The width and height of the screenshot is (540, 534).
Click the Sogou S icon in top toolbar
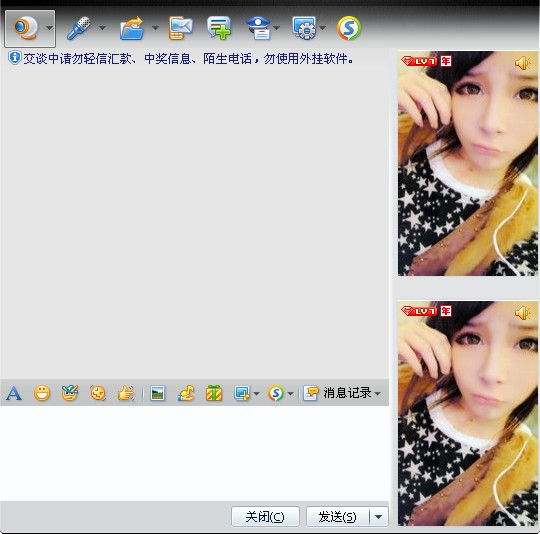pyautogui.click(x=349, y=28)
